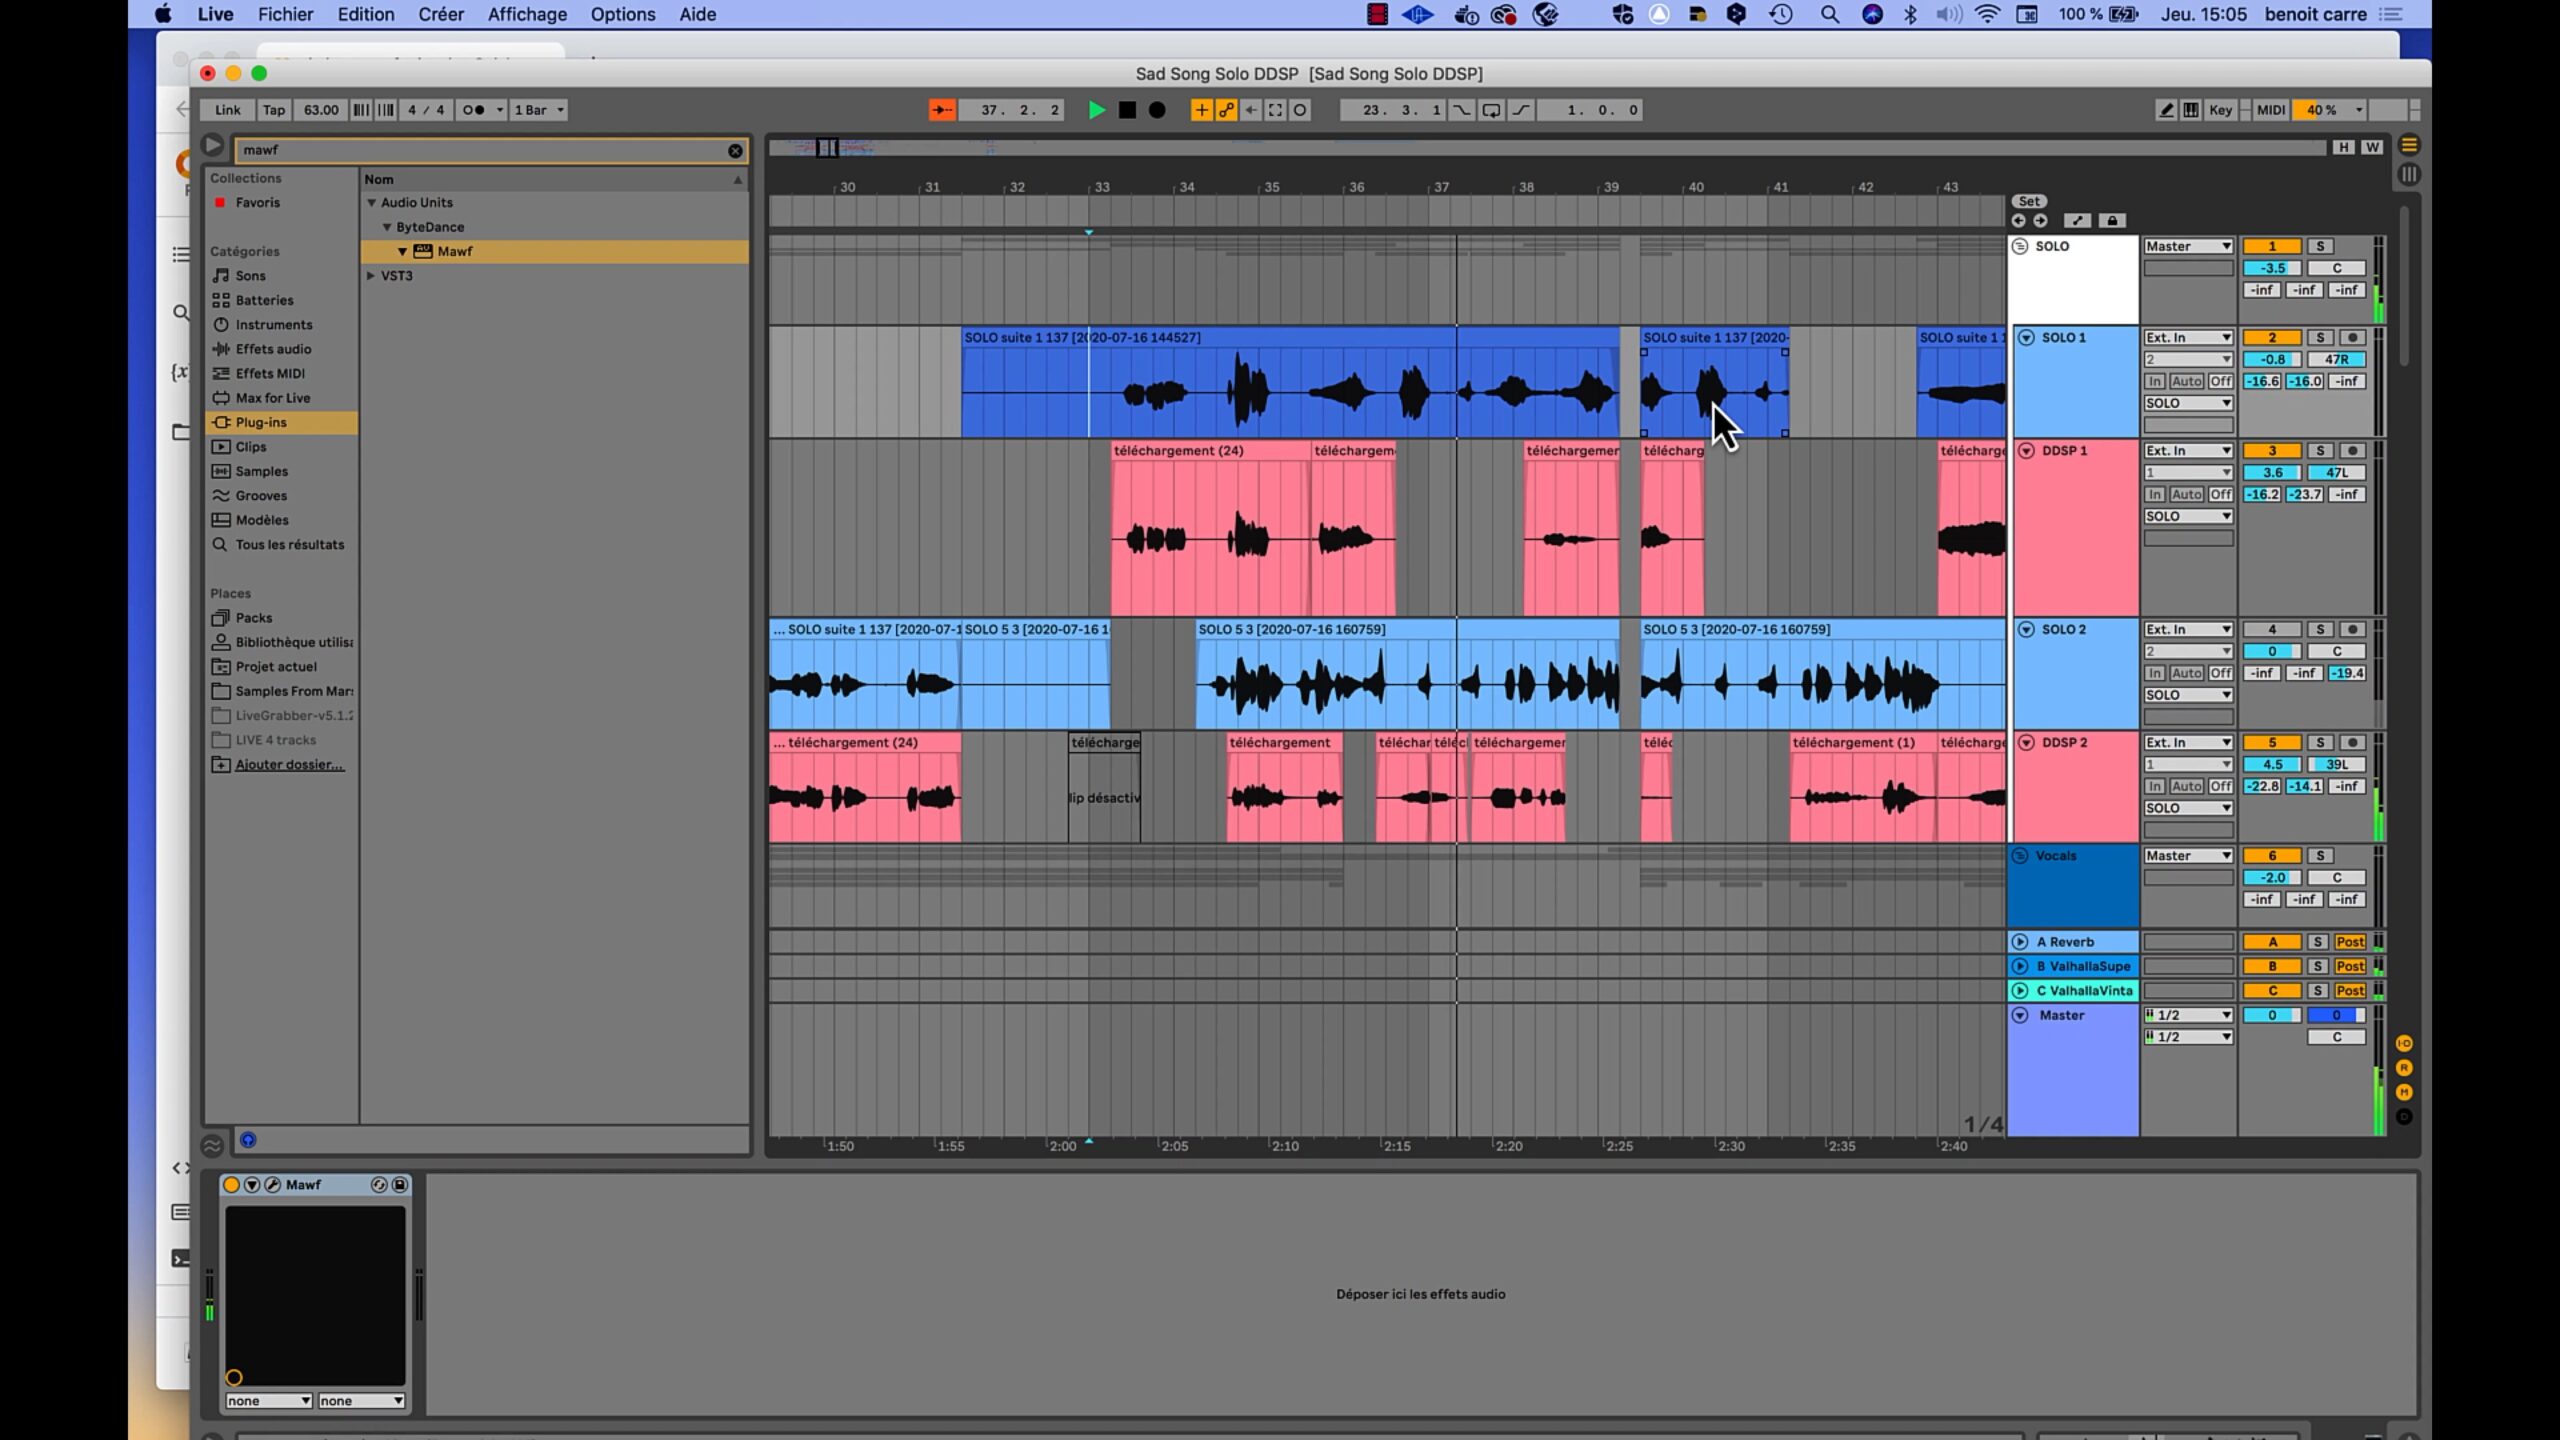Toggle the Punch-Out switch
The image size is (2560, 1440).
(1521, 110)
